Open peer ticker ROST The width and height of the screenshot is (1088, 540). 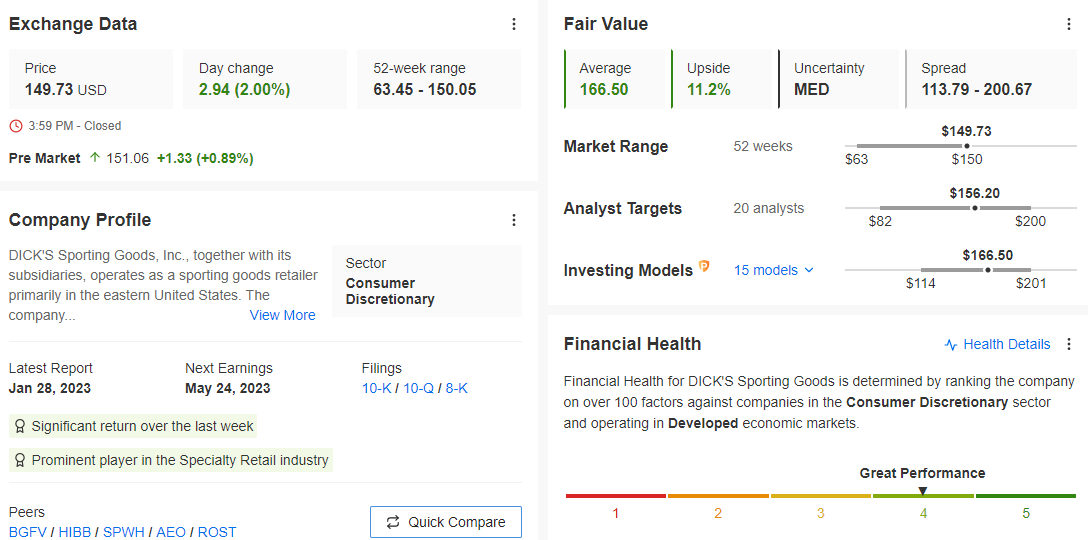[x=216, y=532]
